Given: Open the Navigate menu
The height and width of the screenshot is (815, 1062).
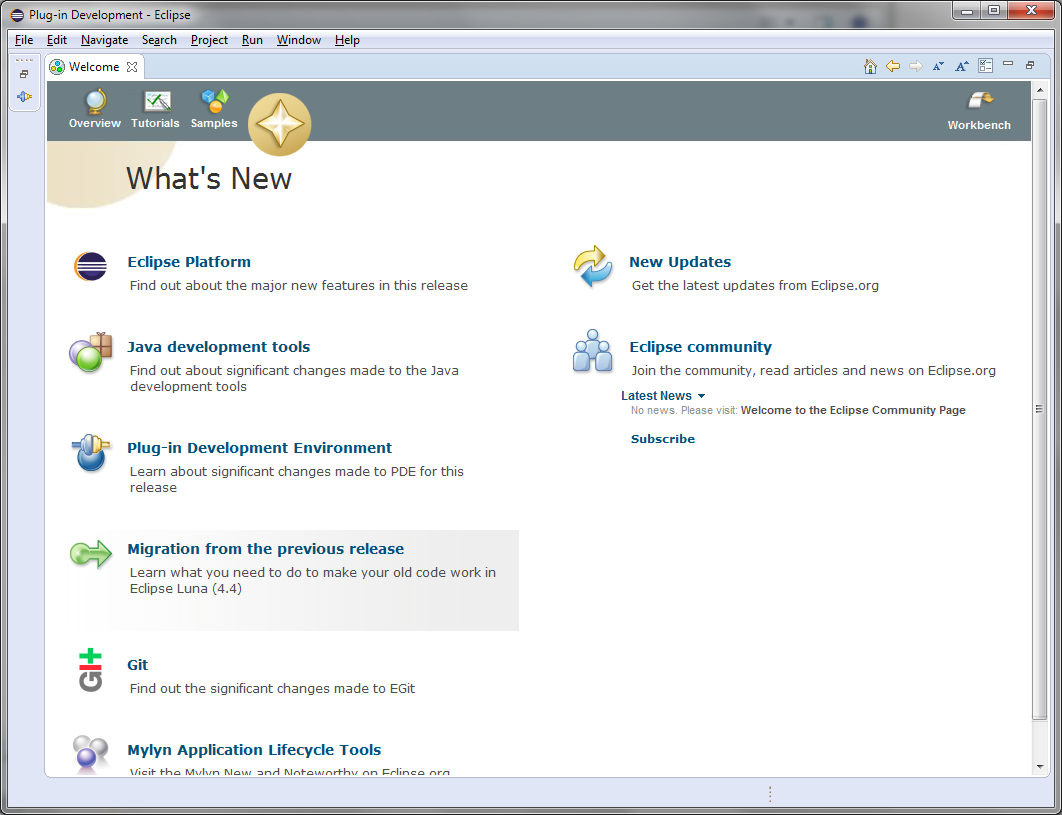Looking at the screenshot, I should [104, 40].
